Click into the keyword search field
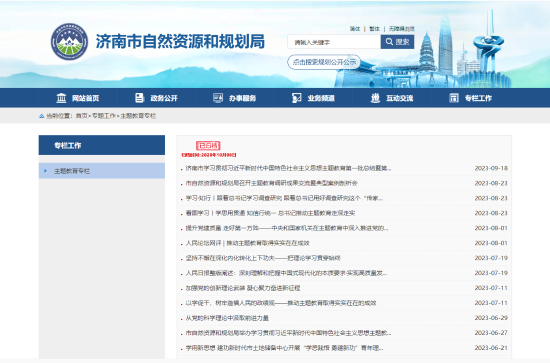The height and width of the screenshot is (363, 550). click(334, 42)
